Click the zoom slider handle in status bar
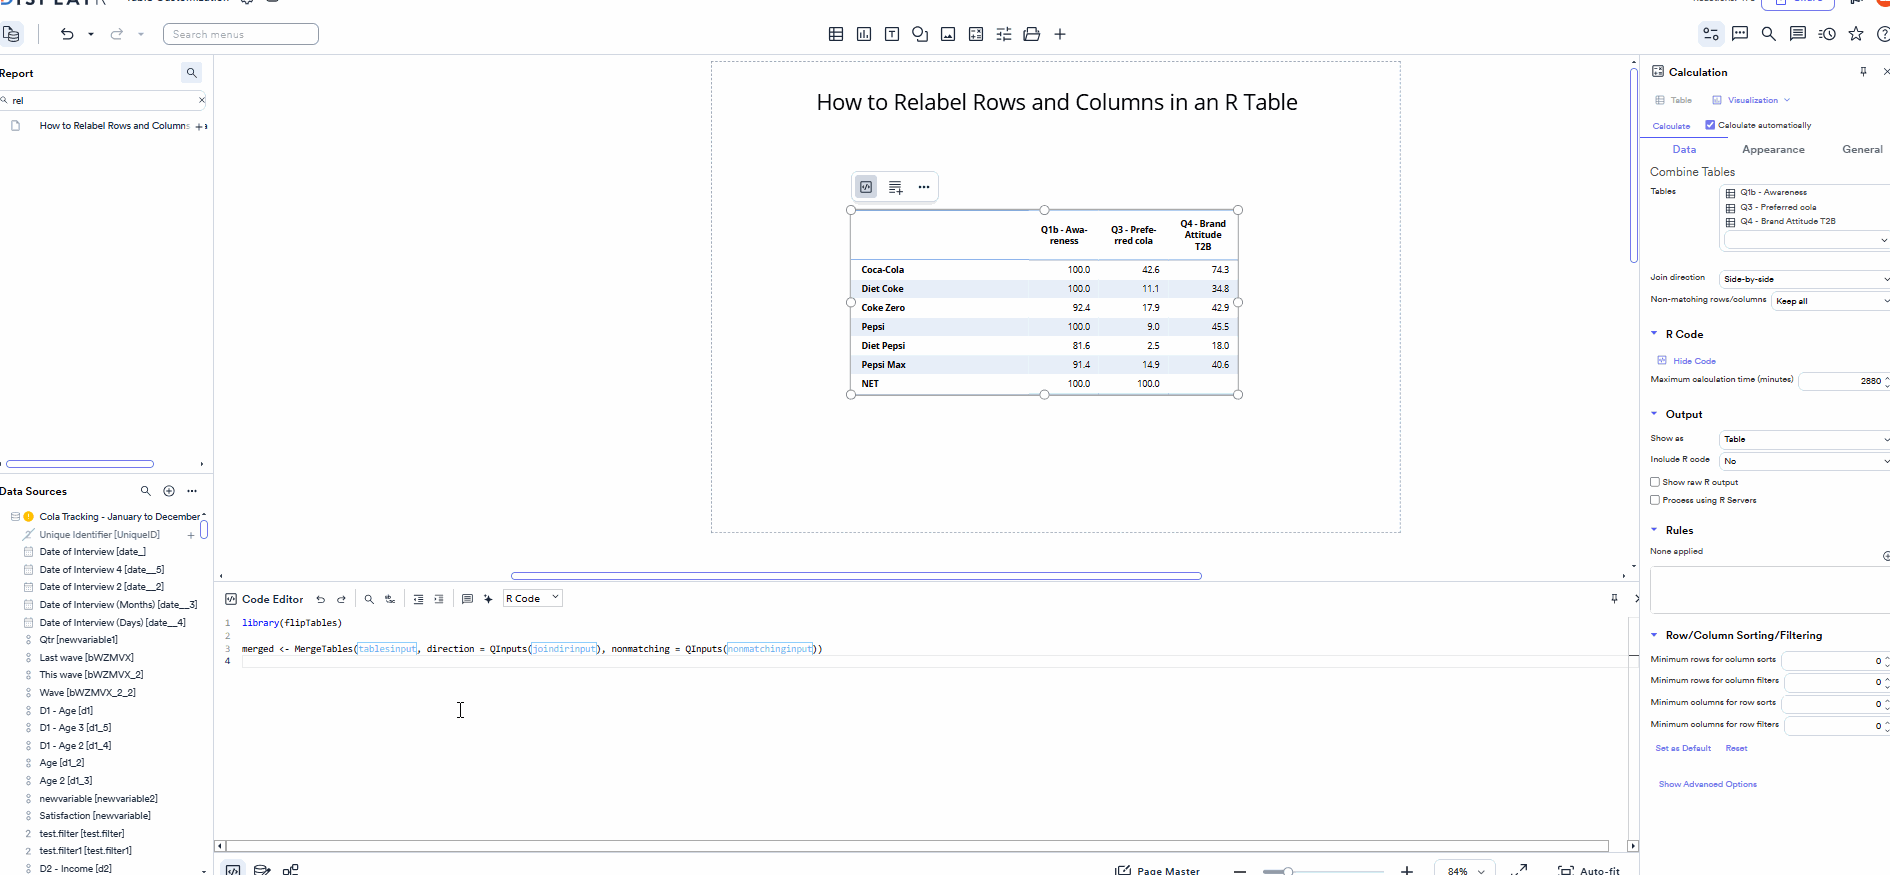 (1288, 871)
